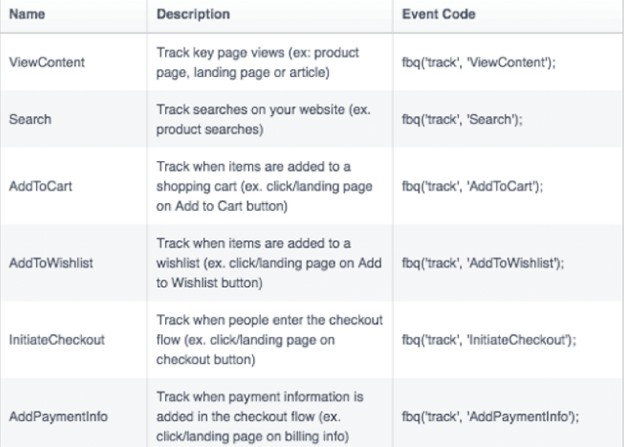Select the AddToCart event name
This screenshot has width=624, height=447.
click(x=45, y=186)
